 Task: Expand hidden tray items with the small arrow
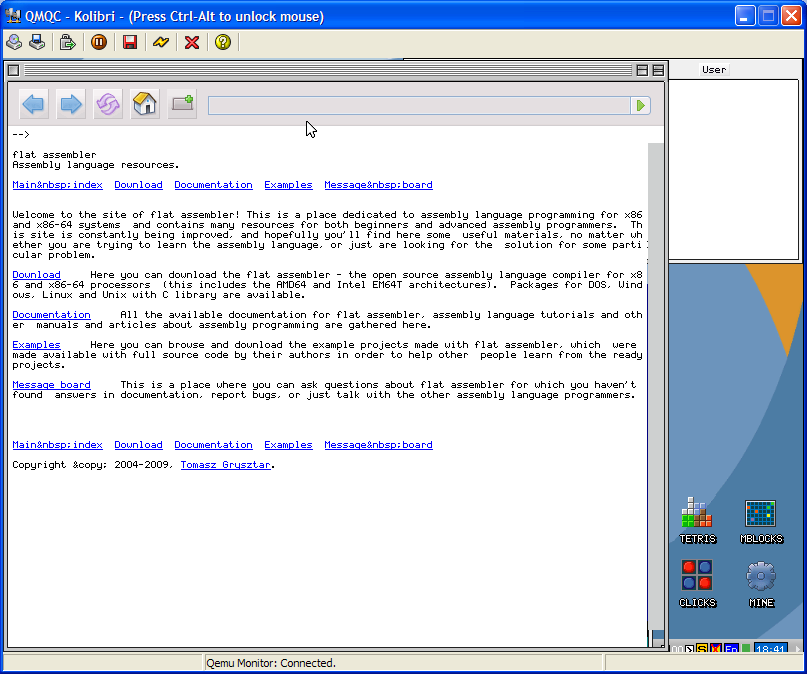tap(798, 648)
